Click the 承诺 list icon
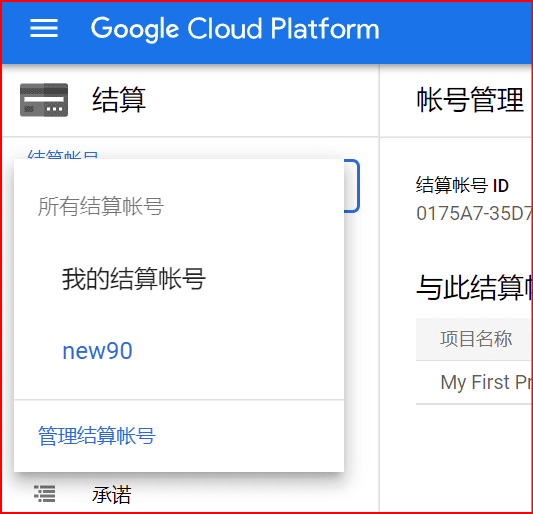 point(45,494)
